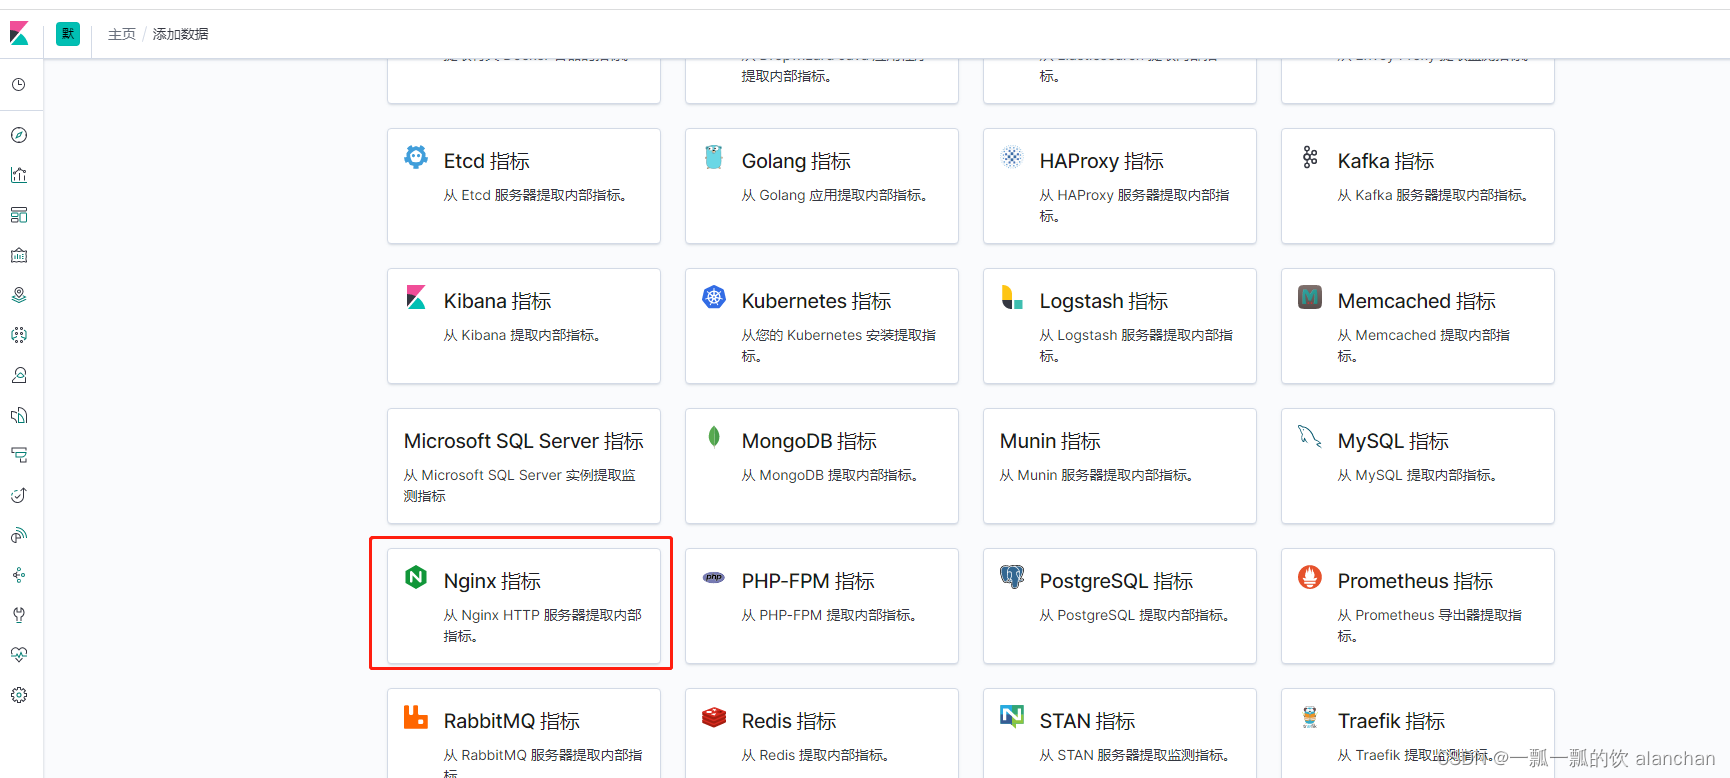Open the Metrics app sidebar icon
This screenshot has width=1730, height=778.
tap(19, 375)
